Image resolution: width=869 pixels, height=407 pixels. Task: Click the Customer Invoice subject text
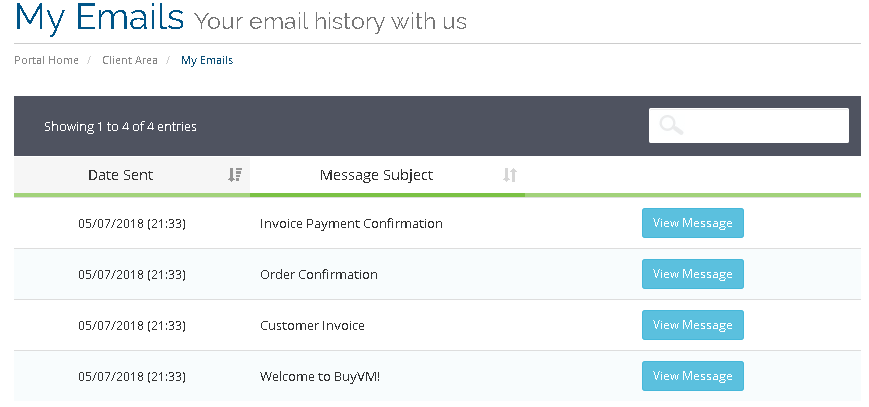click(x=312, y=326)
